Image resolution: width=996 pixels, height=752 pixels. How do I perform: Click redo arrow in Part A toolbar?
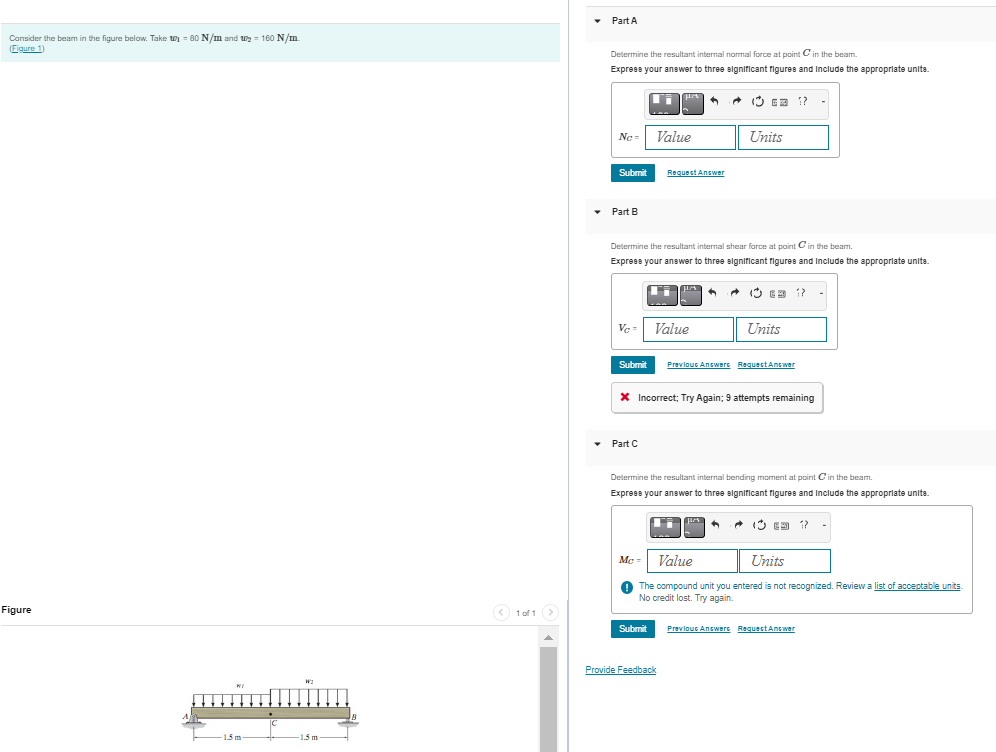pos(736,101)
